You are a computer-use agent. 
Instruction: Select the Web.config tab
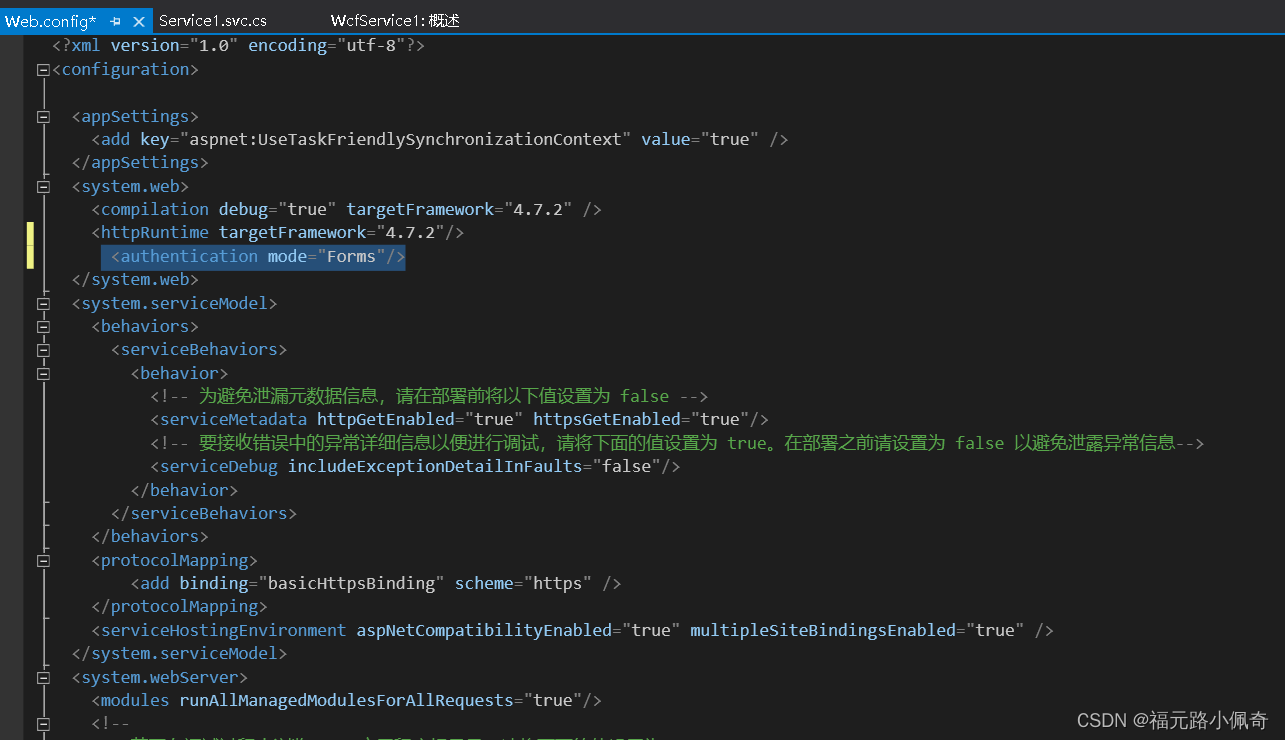(50, 20)
